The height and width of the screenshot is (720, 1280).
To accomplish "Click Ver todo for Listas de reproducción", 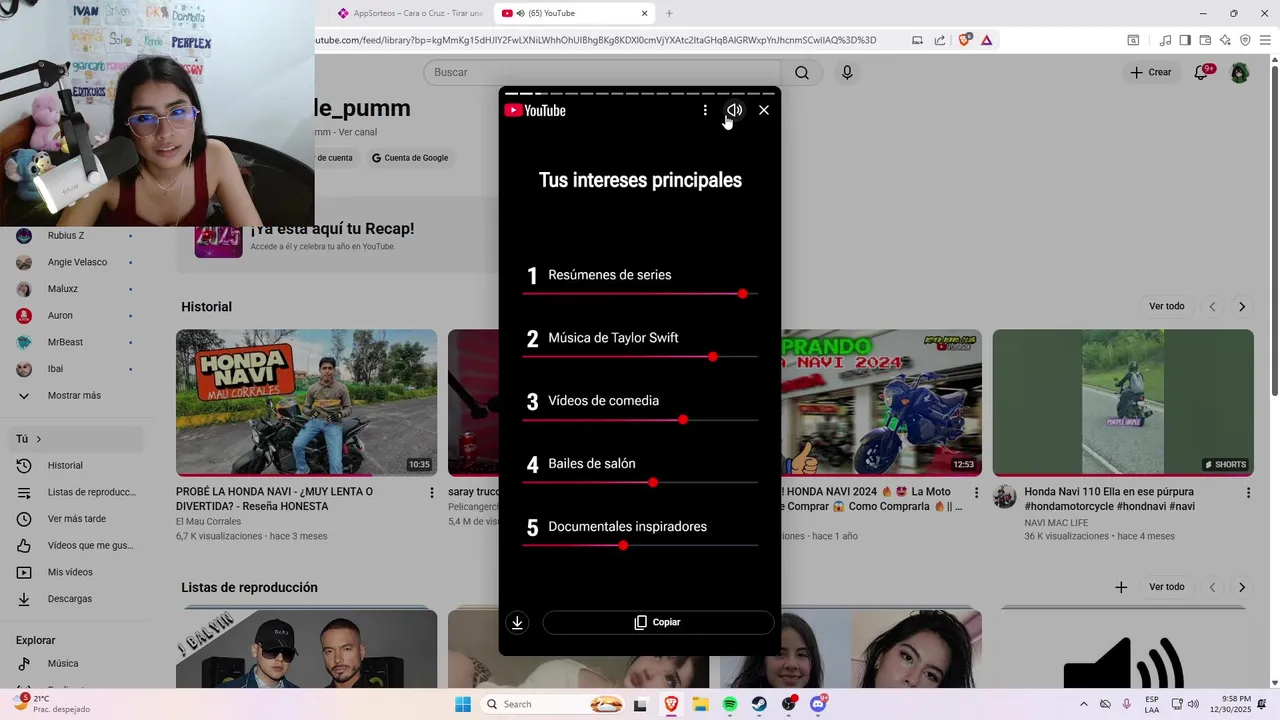I will (x=1166, y=587).
